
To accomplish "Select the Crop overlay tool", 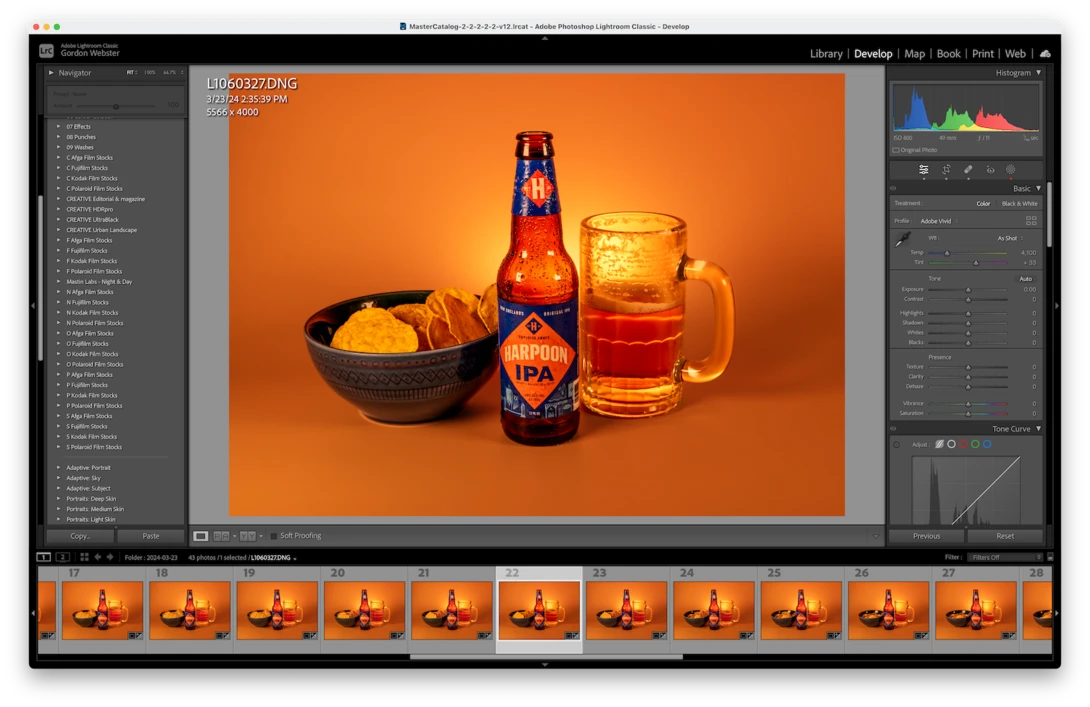I will coord(946,170).
